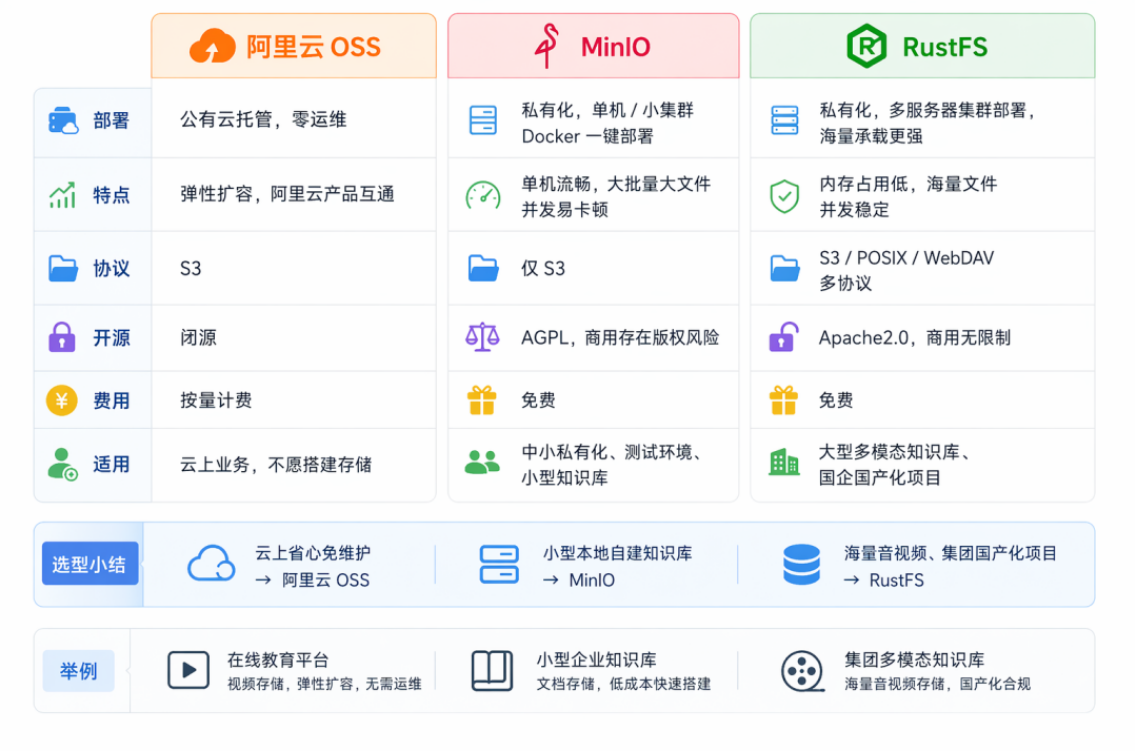Click the text AGPL,商用存在版权风险
This screenshot has width=1135, height=751.
(x=620, y=338)
